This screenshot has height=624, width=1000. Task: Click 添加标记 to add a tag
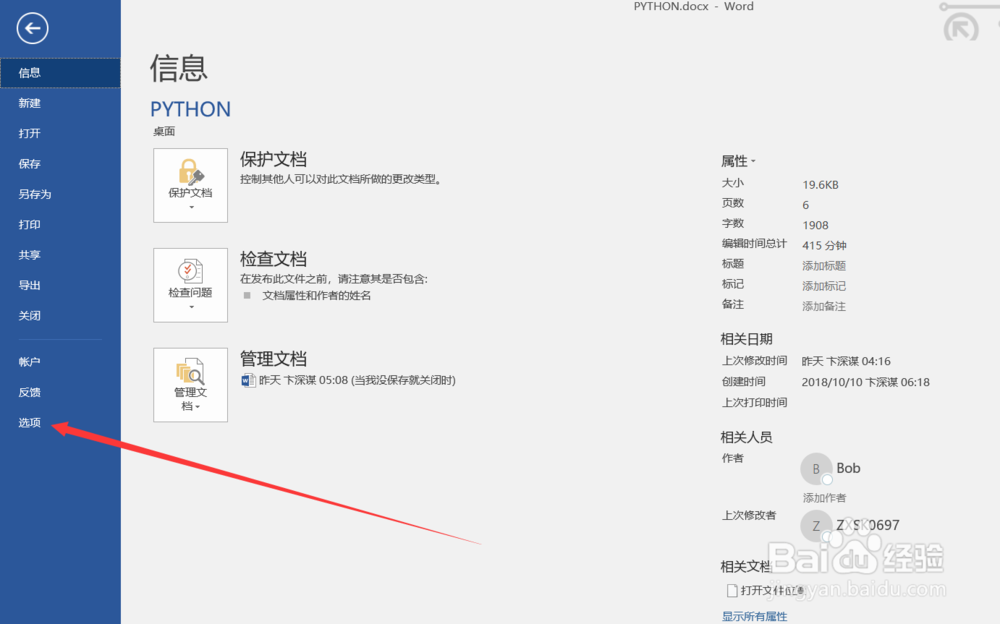(x=823, y=286)
